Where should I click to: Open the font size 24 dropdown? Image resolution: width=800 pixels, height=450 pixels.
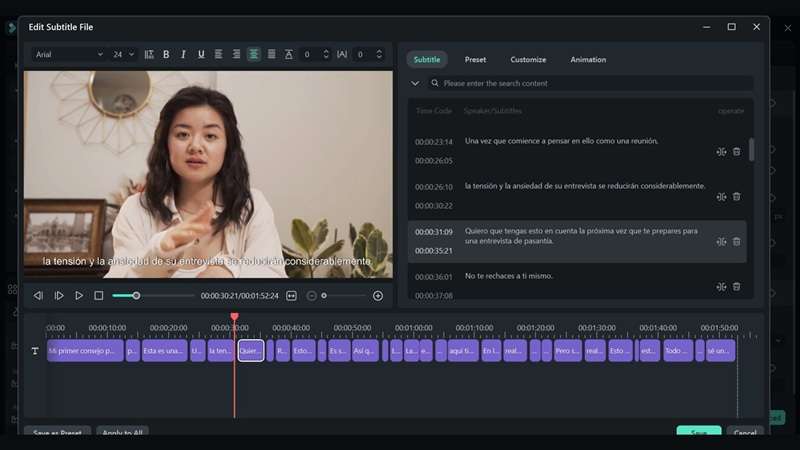click(123, 54)
